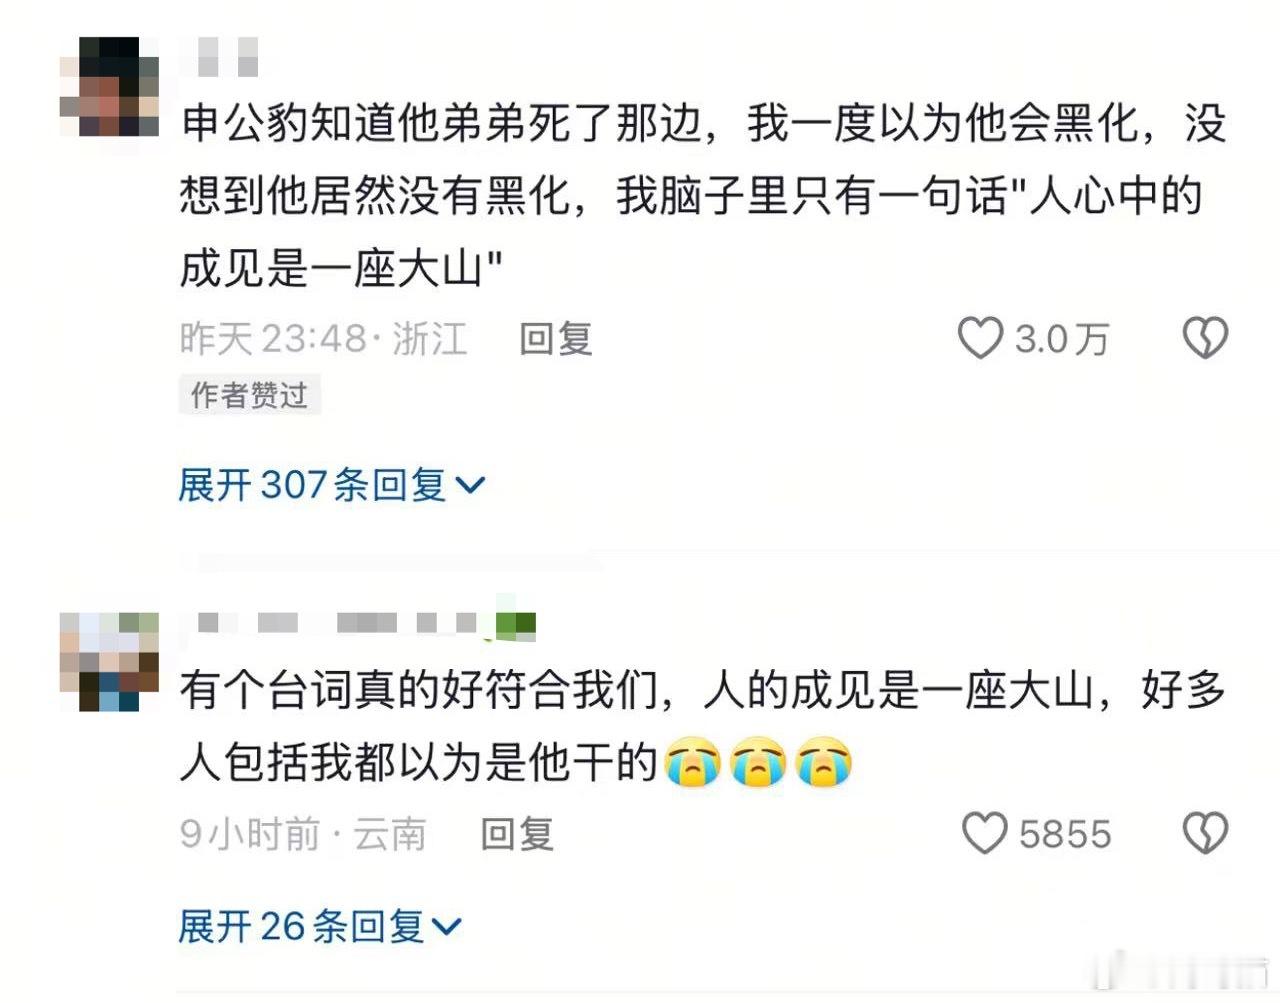Tap the 3.0万 like count

(x=1062, y=339)
